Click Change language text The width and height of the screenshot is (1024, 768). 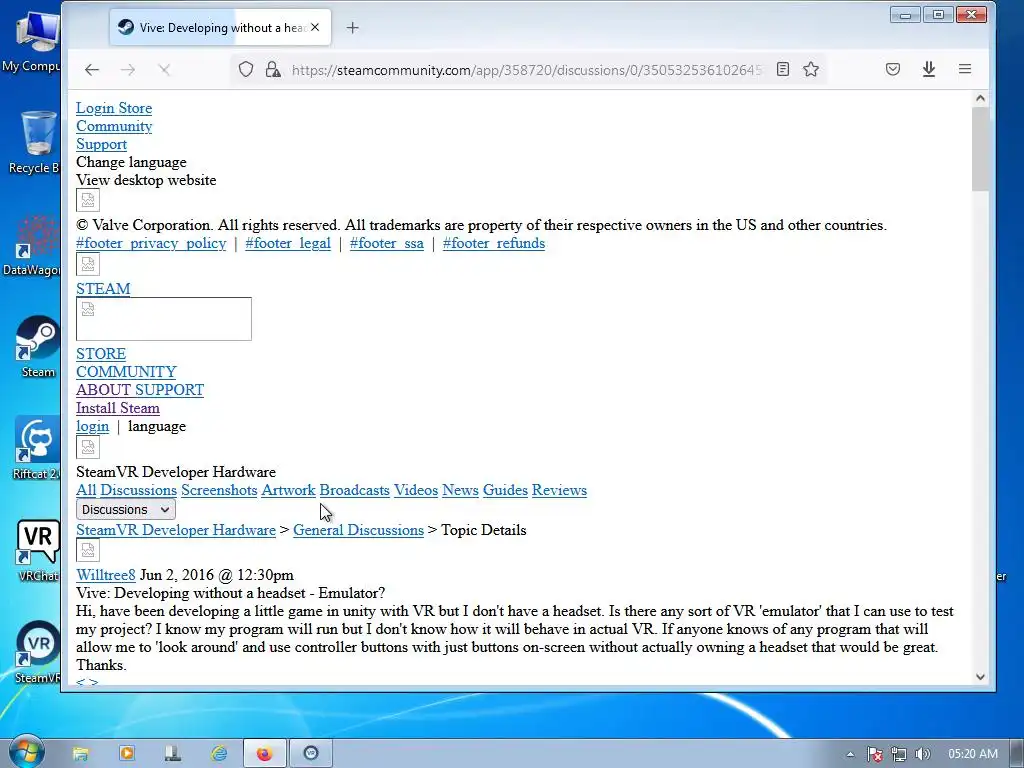131,162
